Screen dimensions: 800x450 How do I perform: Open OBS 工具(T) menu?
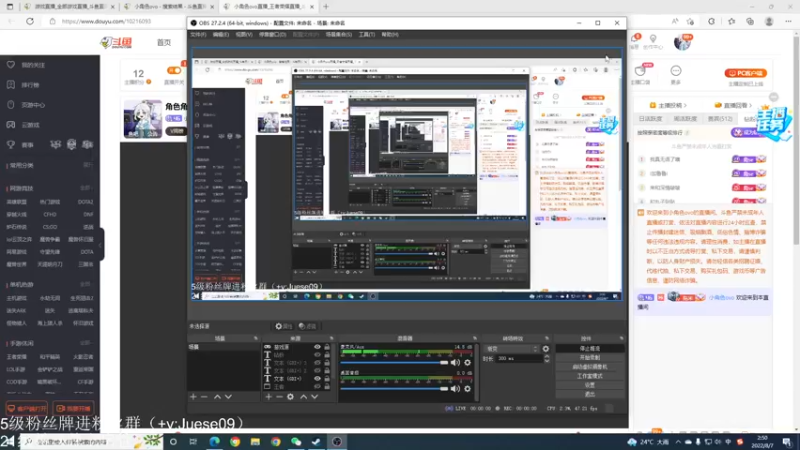pyautogui.click(x=366, y=35)
